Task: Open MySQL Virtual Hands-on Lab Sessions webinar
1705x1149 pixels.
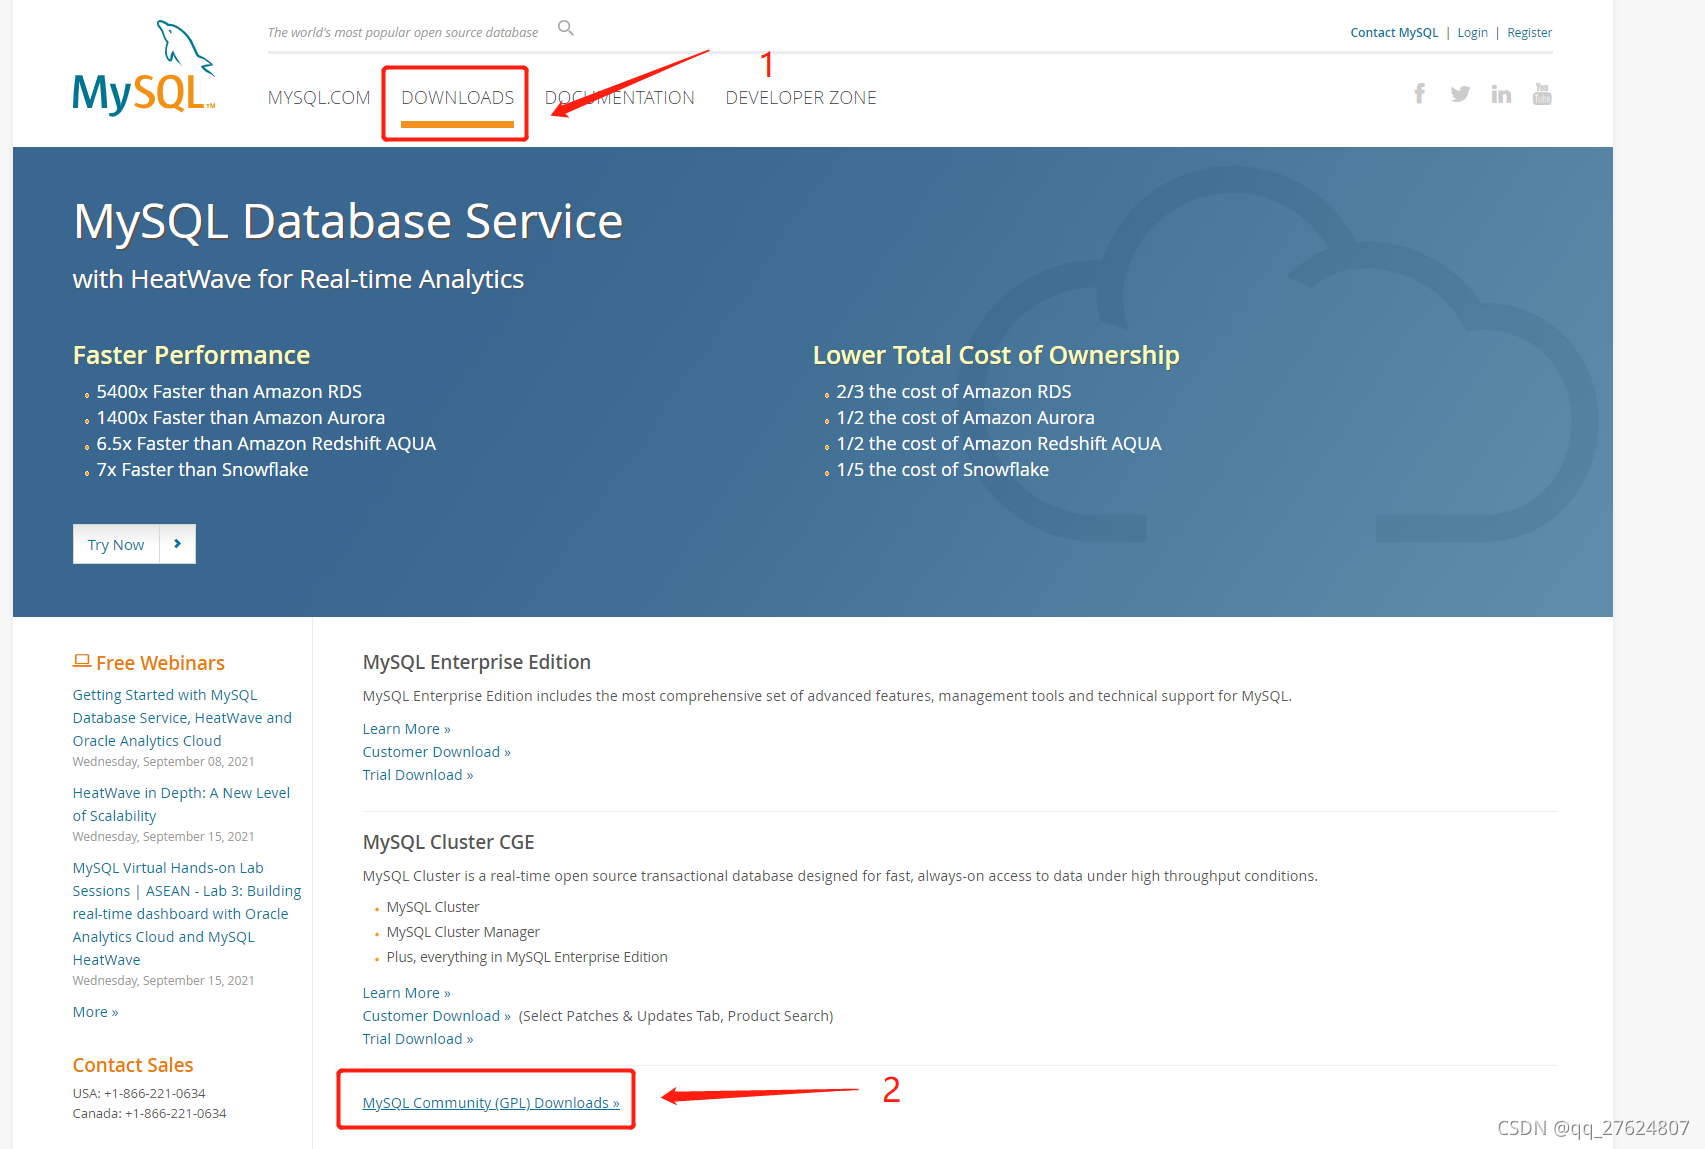Action: point(186,914)
